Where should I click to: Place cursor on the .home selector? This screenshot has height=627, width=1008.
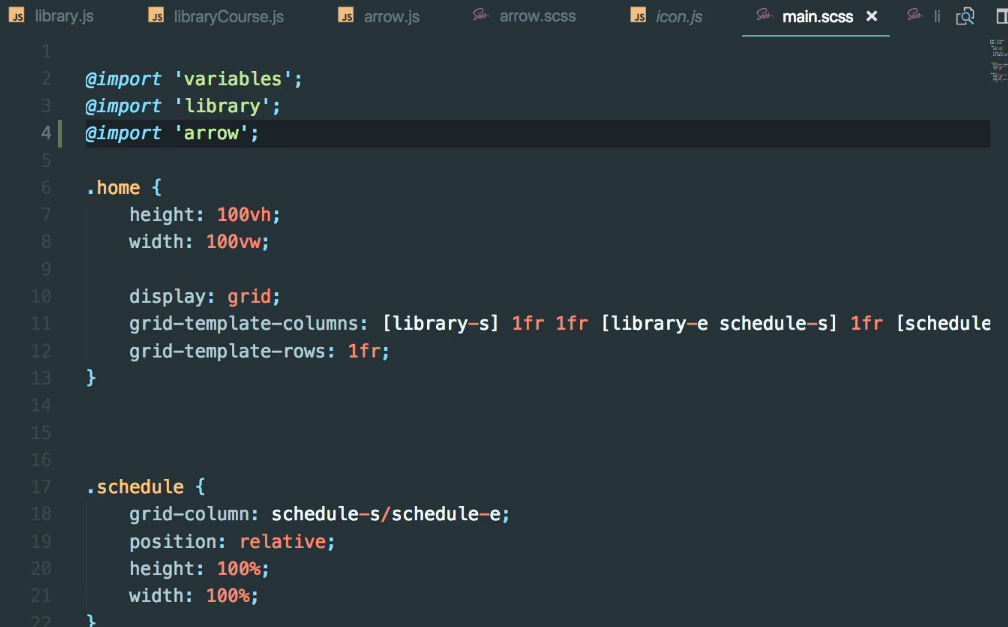click(x=113, y=187)
